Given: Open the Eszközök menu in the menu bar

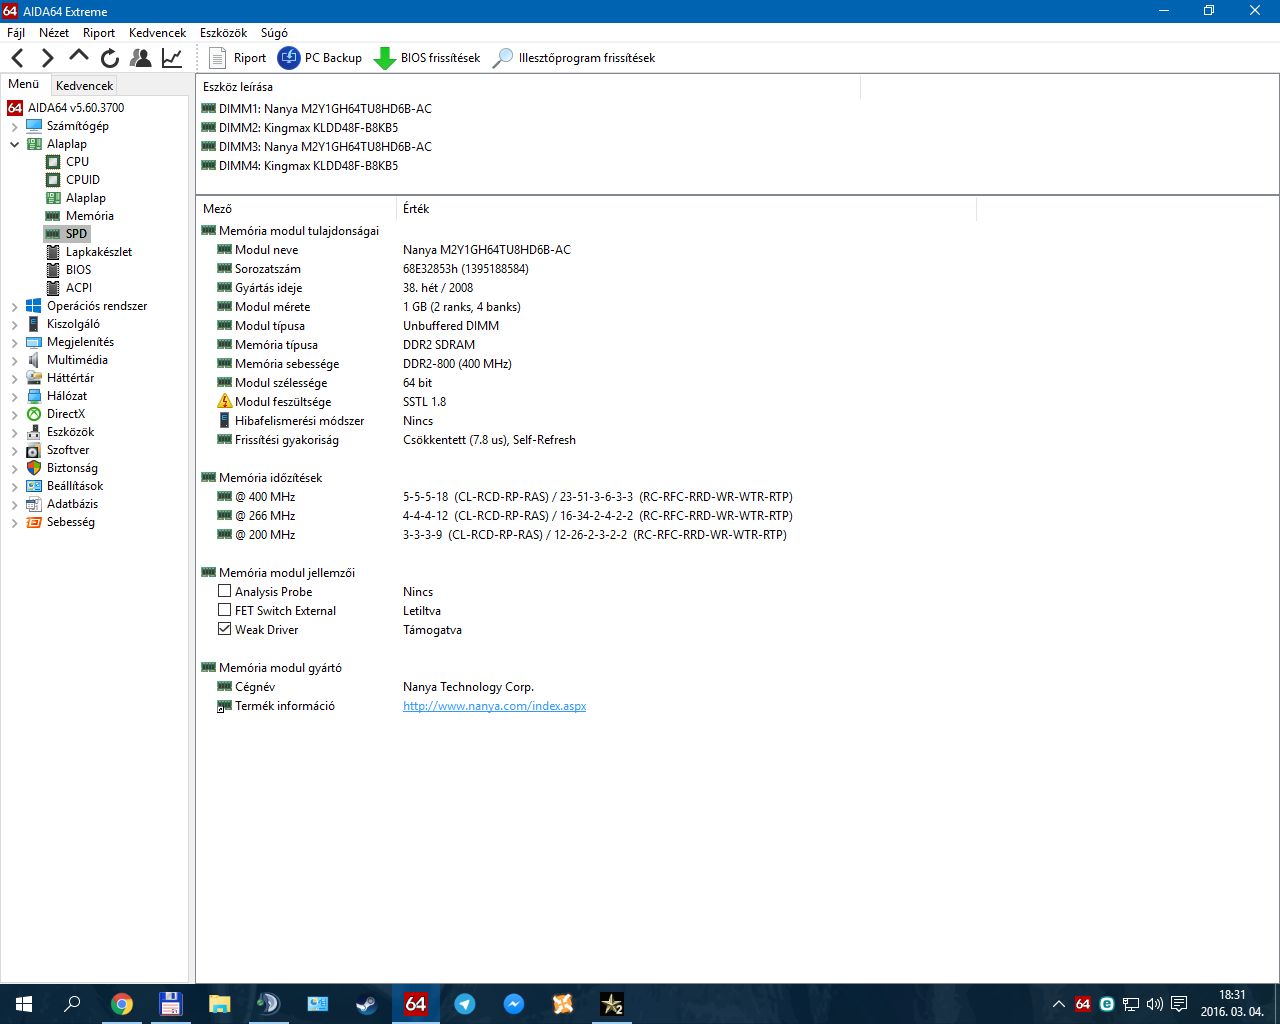Looking at the screenshot, I should coord(223,33).
